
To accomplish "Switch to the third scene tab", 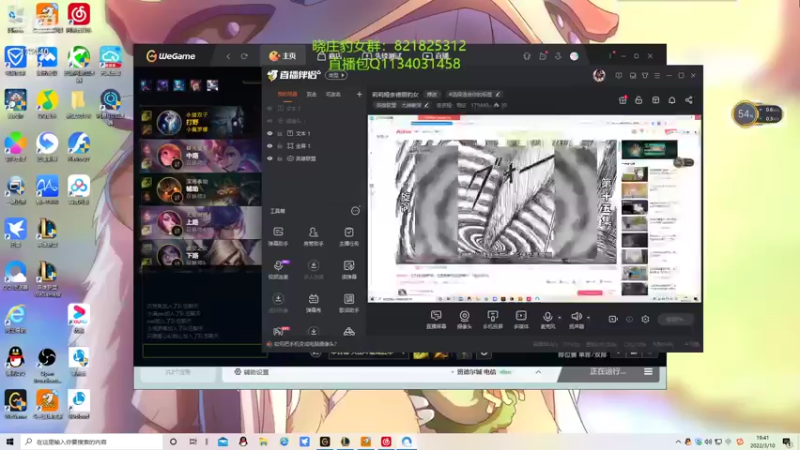I will point(333,94).
